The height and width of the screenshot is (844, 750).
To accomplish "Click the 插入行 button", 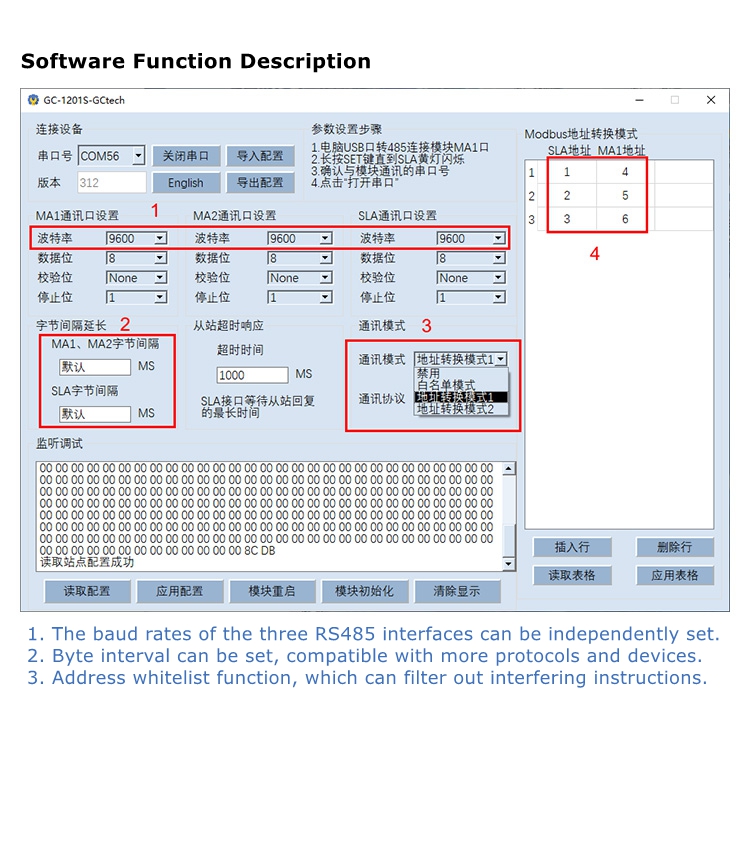I will pyautogui.click(x=571, y=547).
